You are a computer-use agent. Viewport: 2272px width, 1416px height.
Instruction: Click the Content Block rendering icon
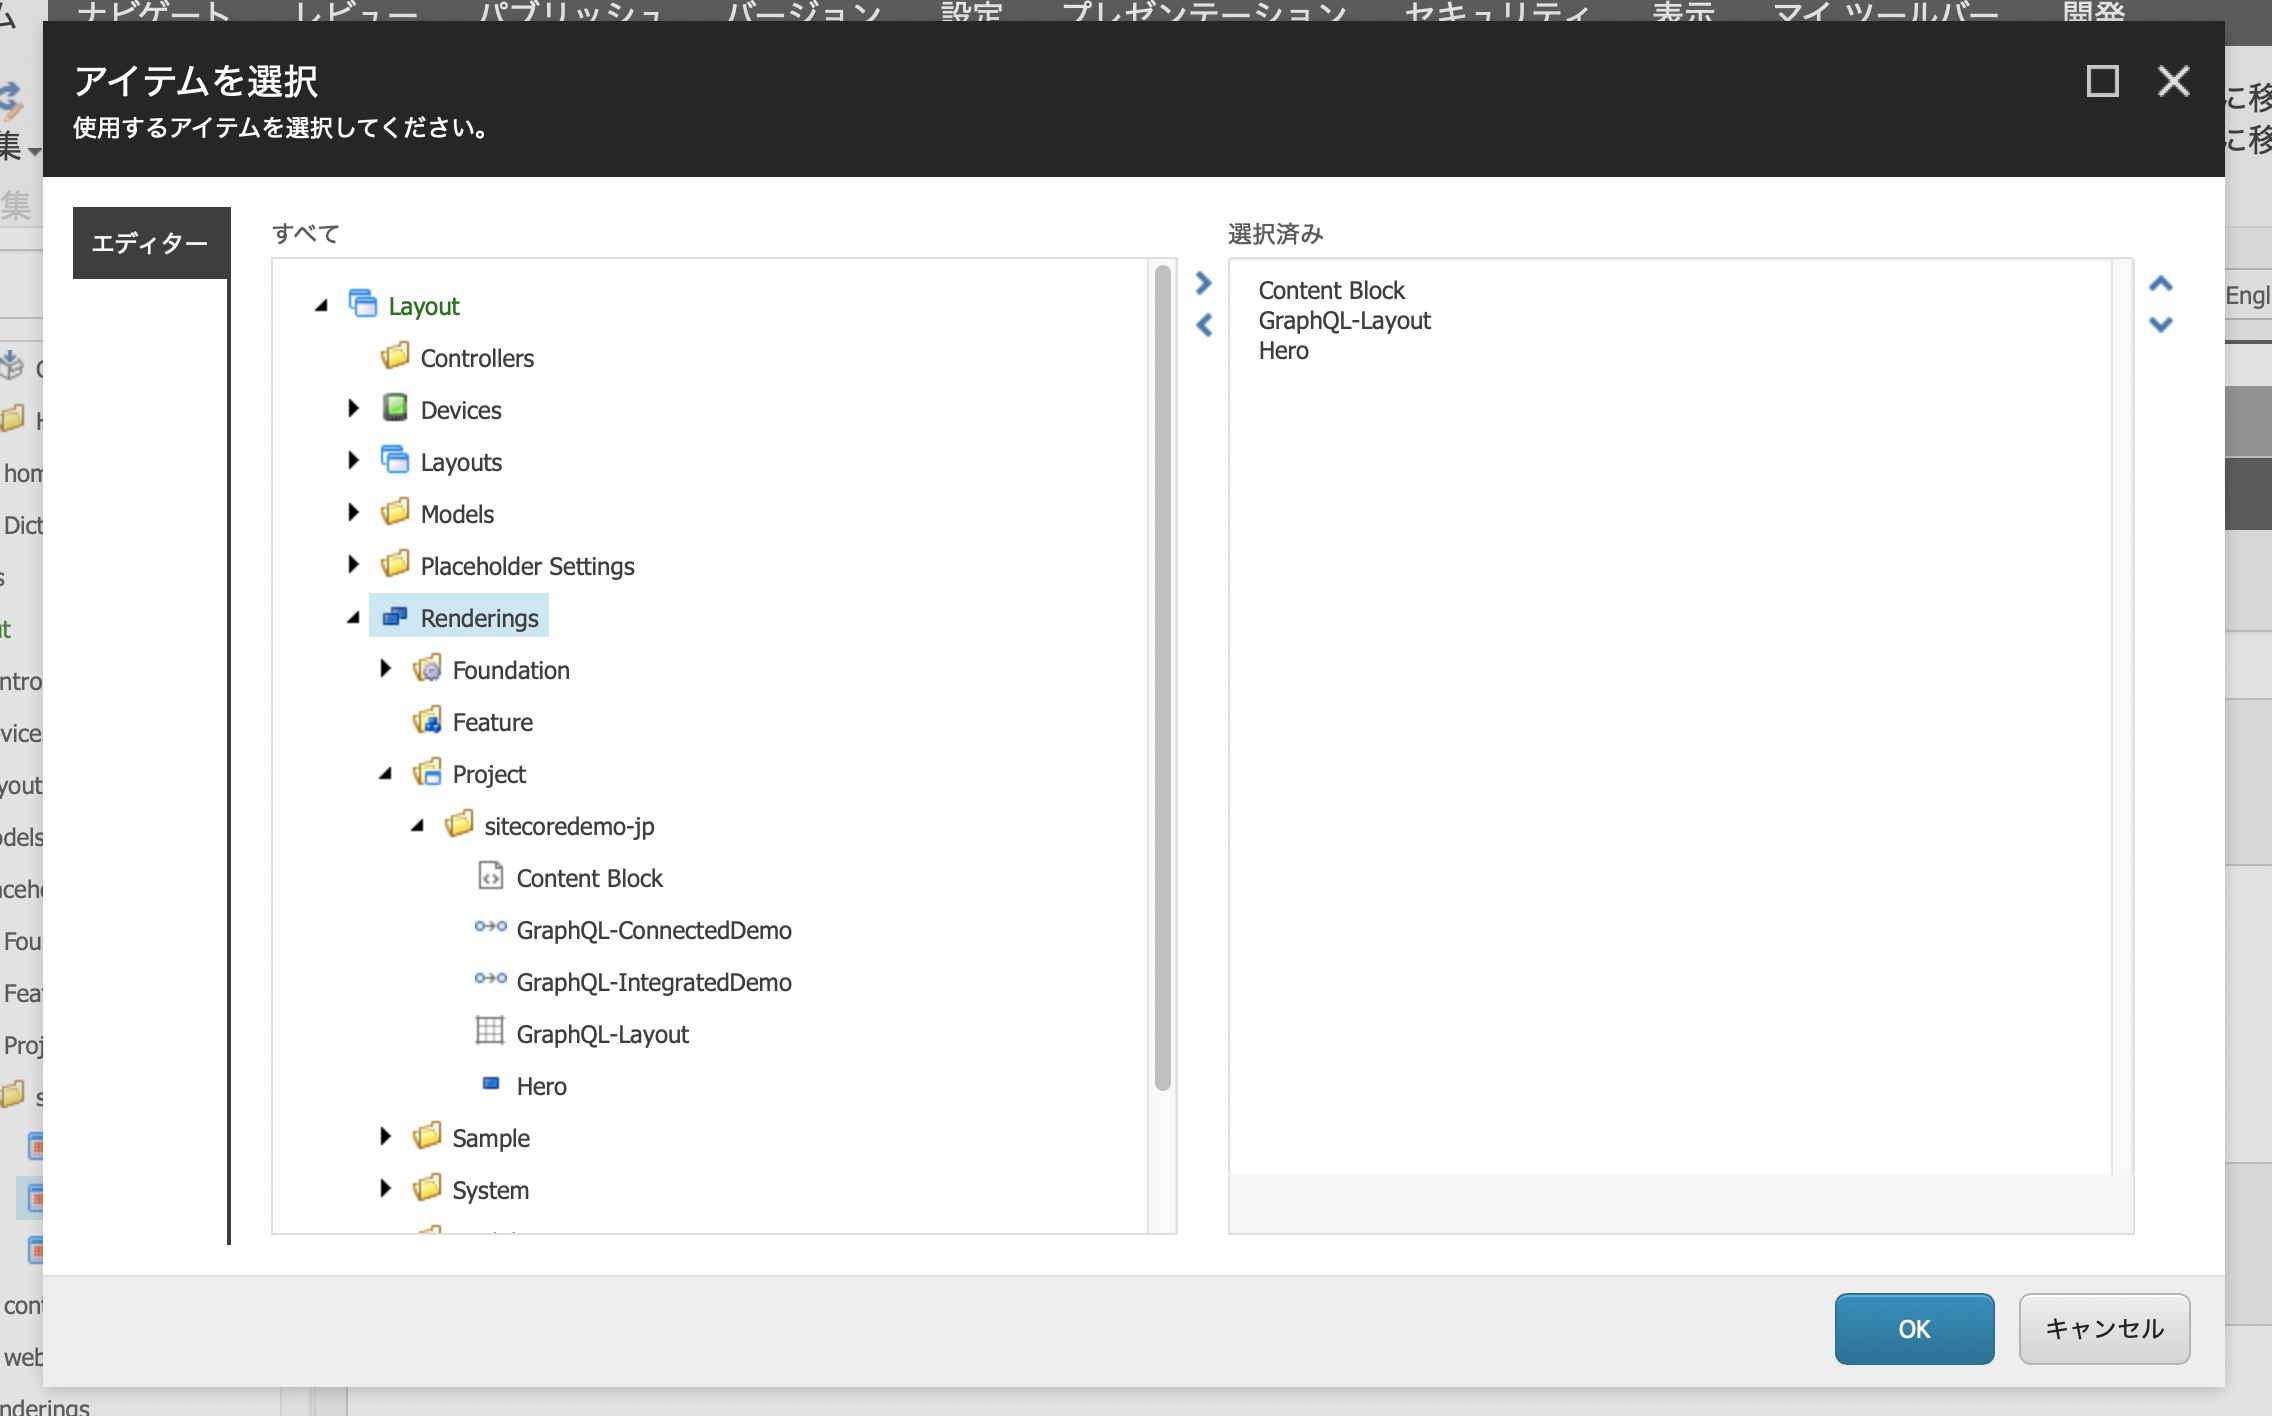[x=490, y=876]
